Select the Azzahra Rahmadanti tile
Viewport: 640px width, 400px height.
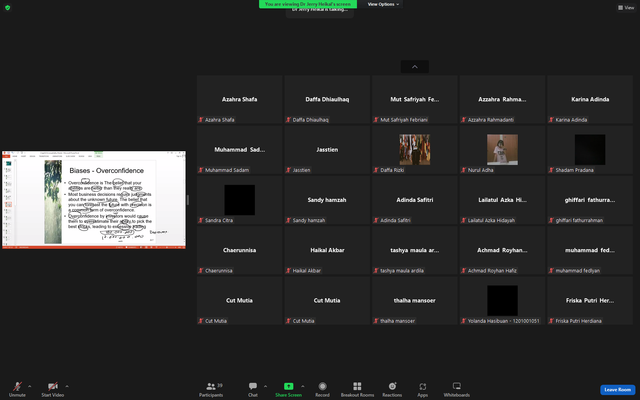(502, 99)
